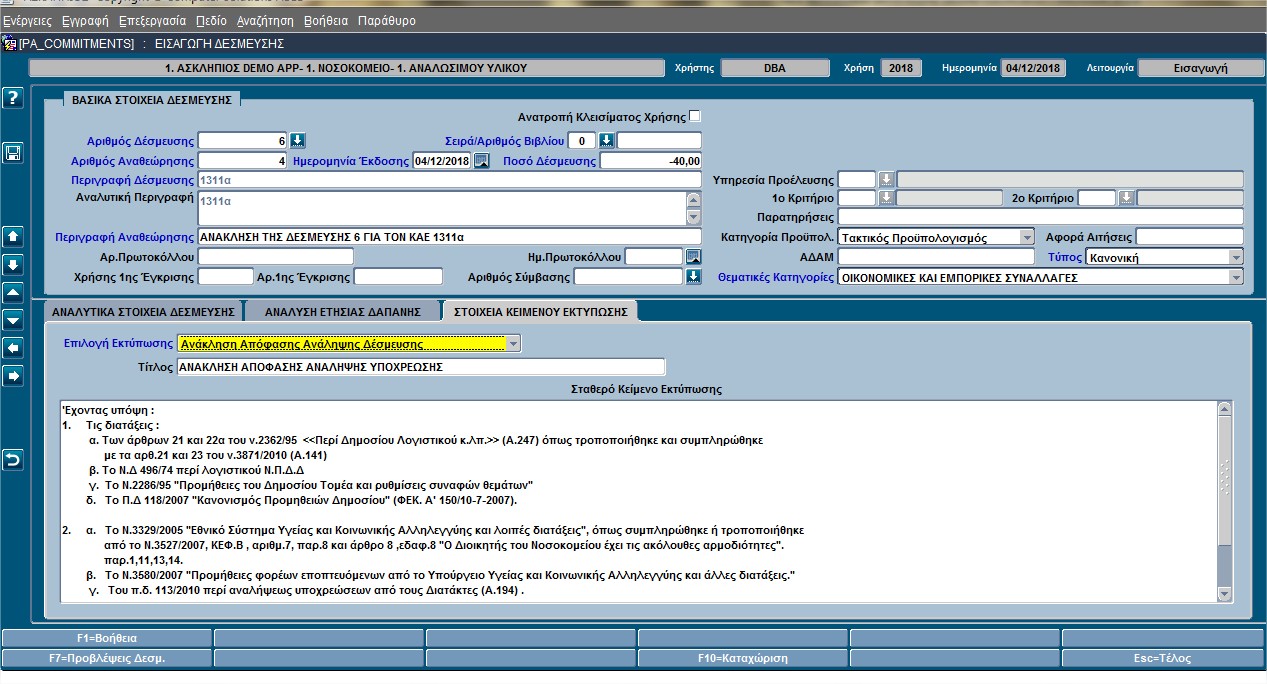Click the Χρήστης header field showing DBA
Screen dimensions: 1267x684
pos(774,68)
